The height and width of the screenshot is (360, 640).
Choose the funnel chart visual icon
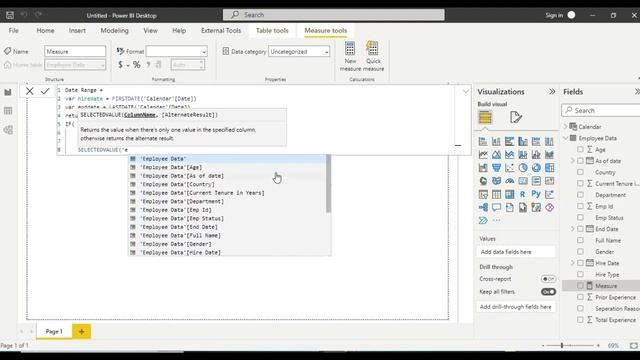click(496, 168)
